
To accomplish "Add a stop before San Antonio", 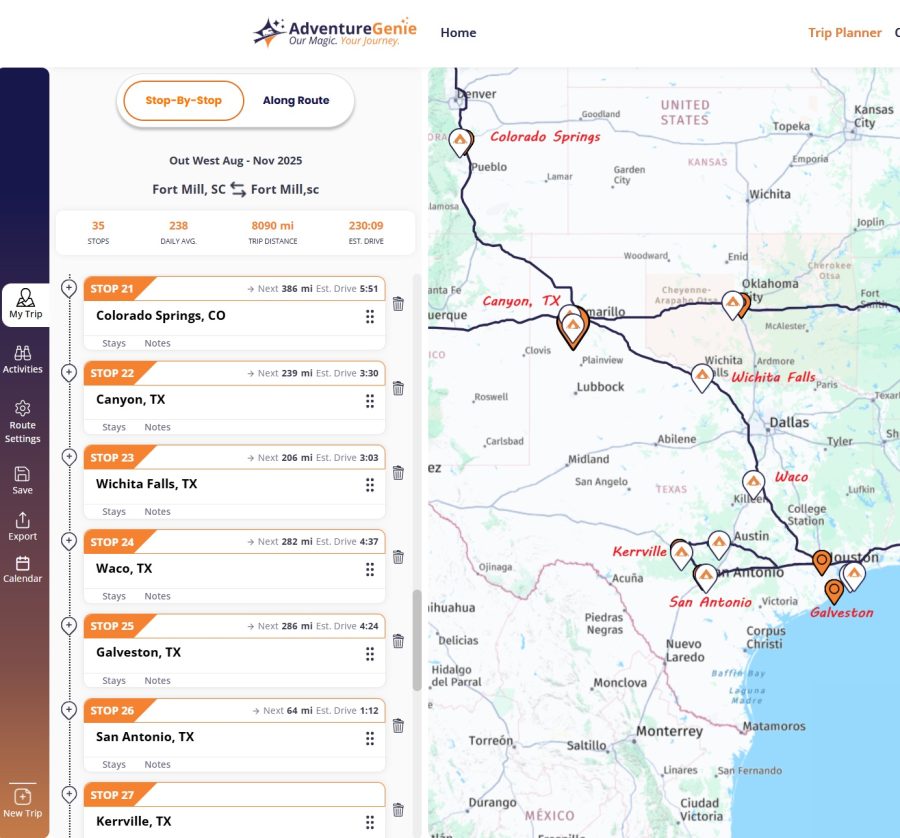I will [x=69, y=710].
